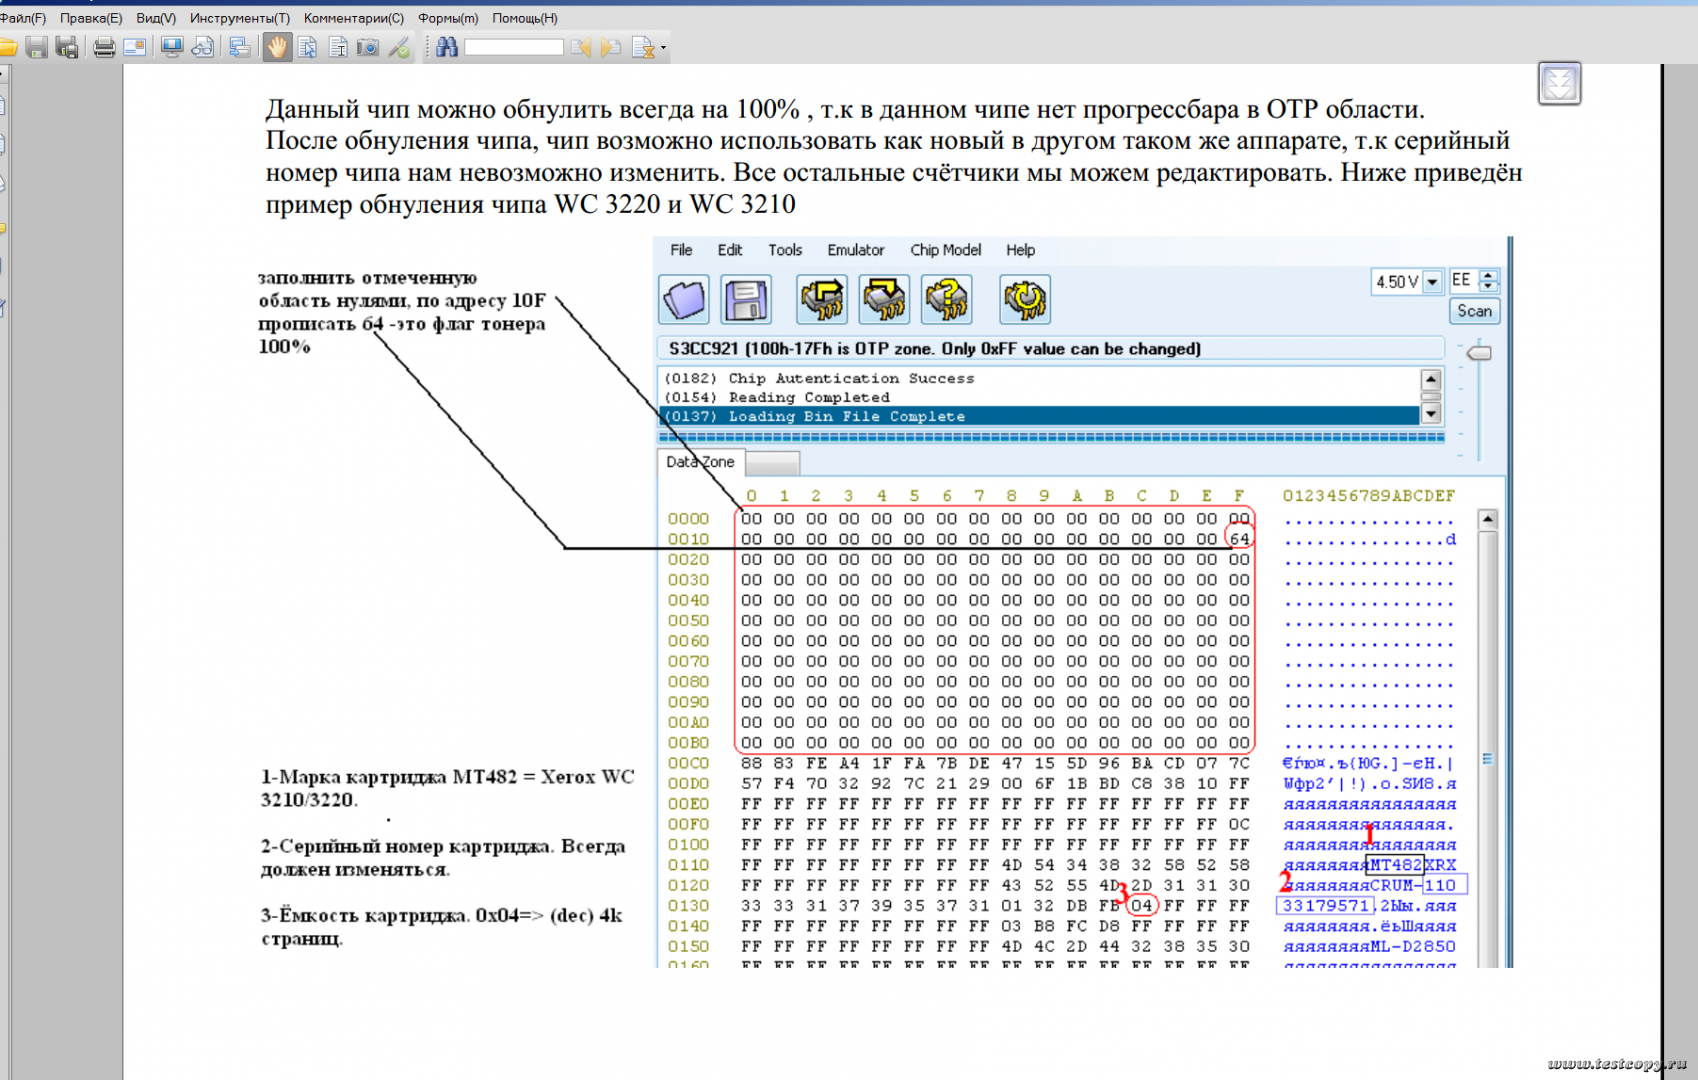The image size is (1698, 1080).
Task: Open the Chip Model menu
Action: pyautogui.click(x=945, y=250)
